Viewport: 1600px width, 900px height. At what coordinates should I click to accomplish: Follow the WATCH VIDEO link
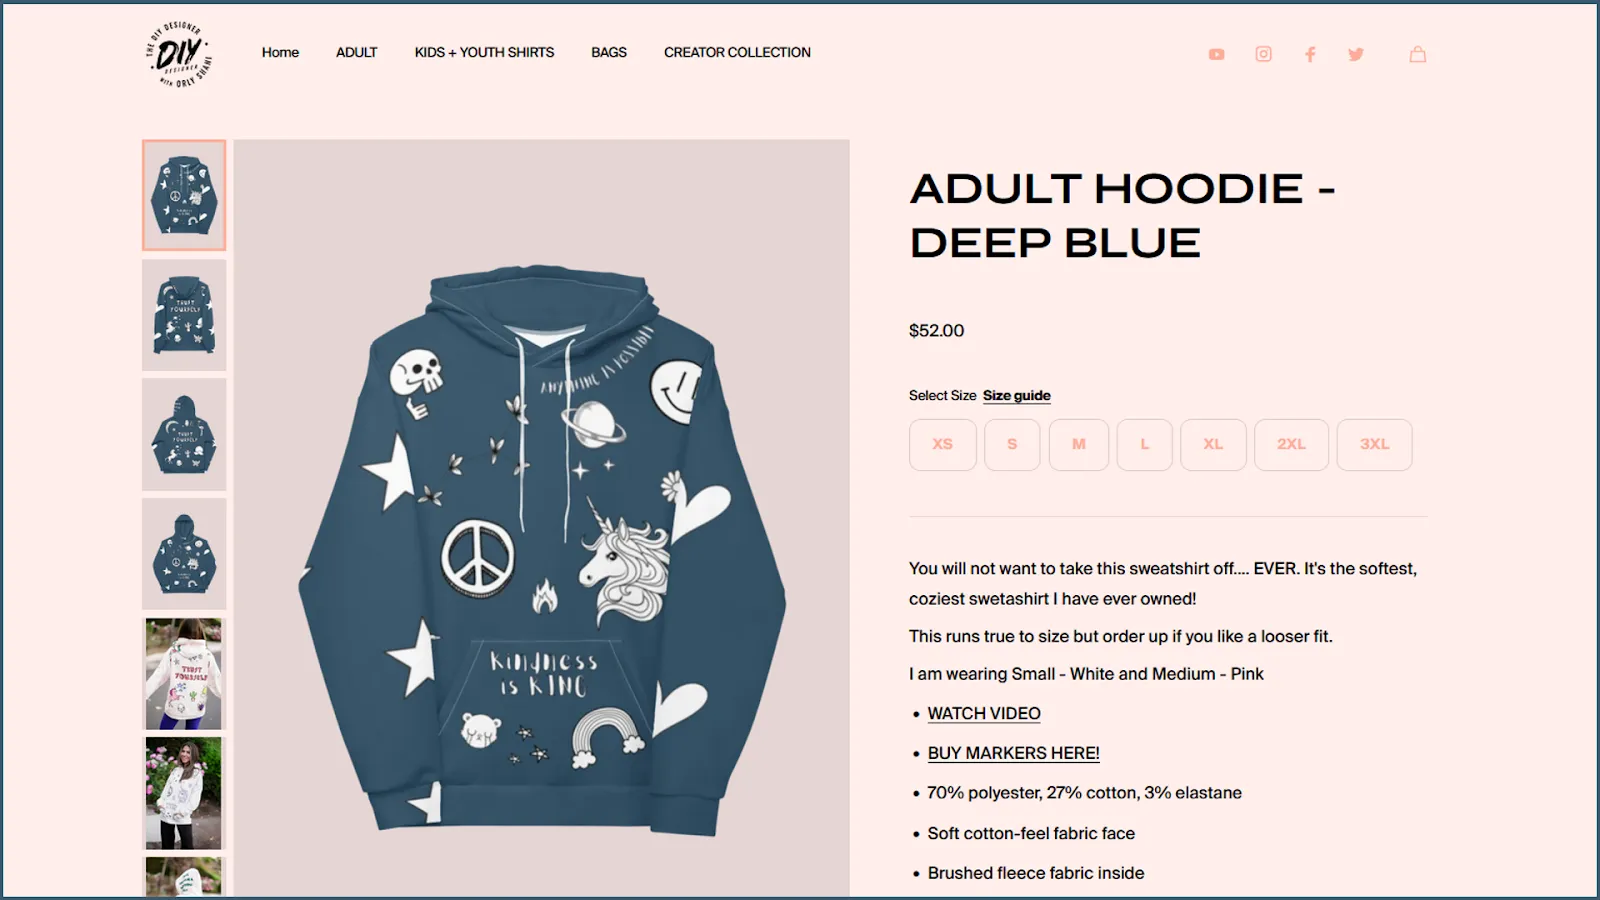[x=984, y=713]
